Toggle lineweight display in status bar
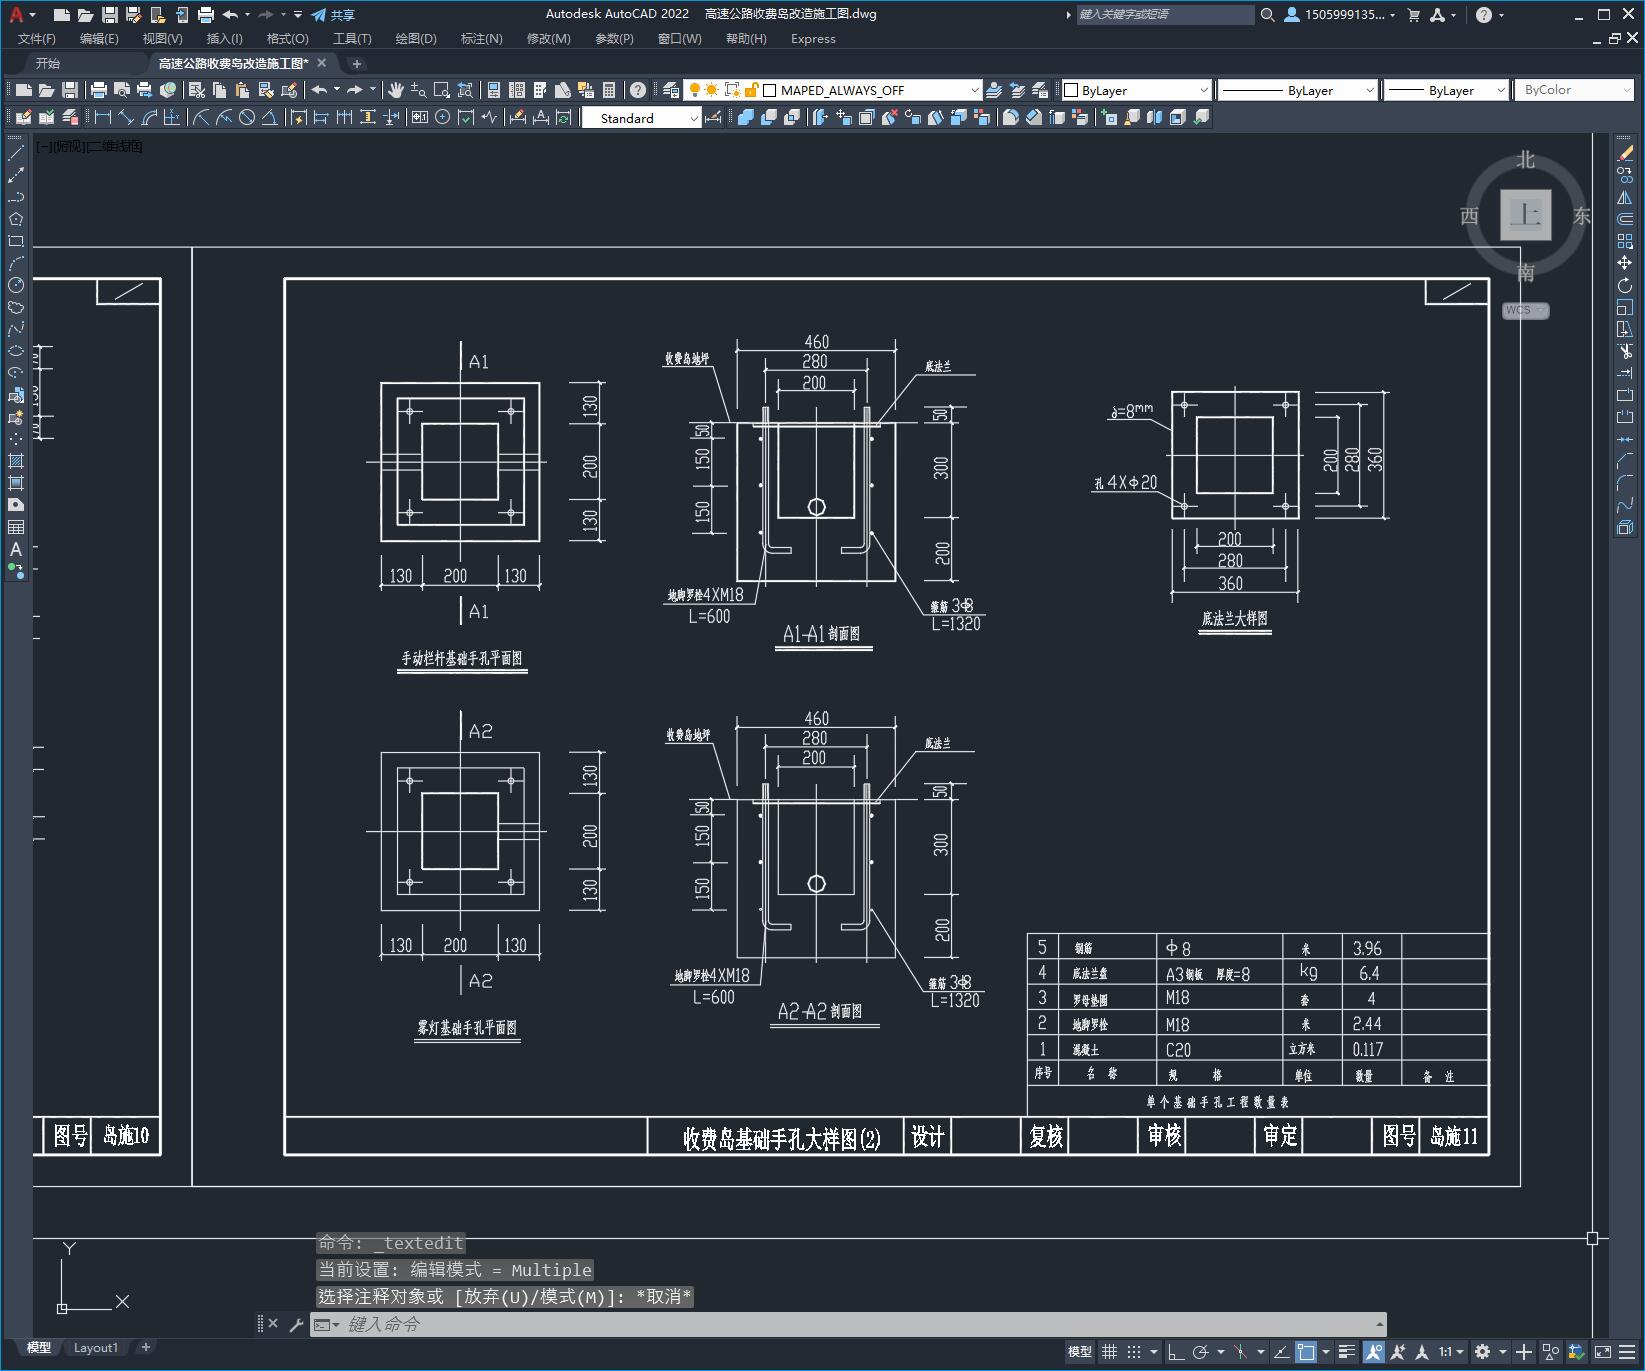 1347,1352
